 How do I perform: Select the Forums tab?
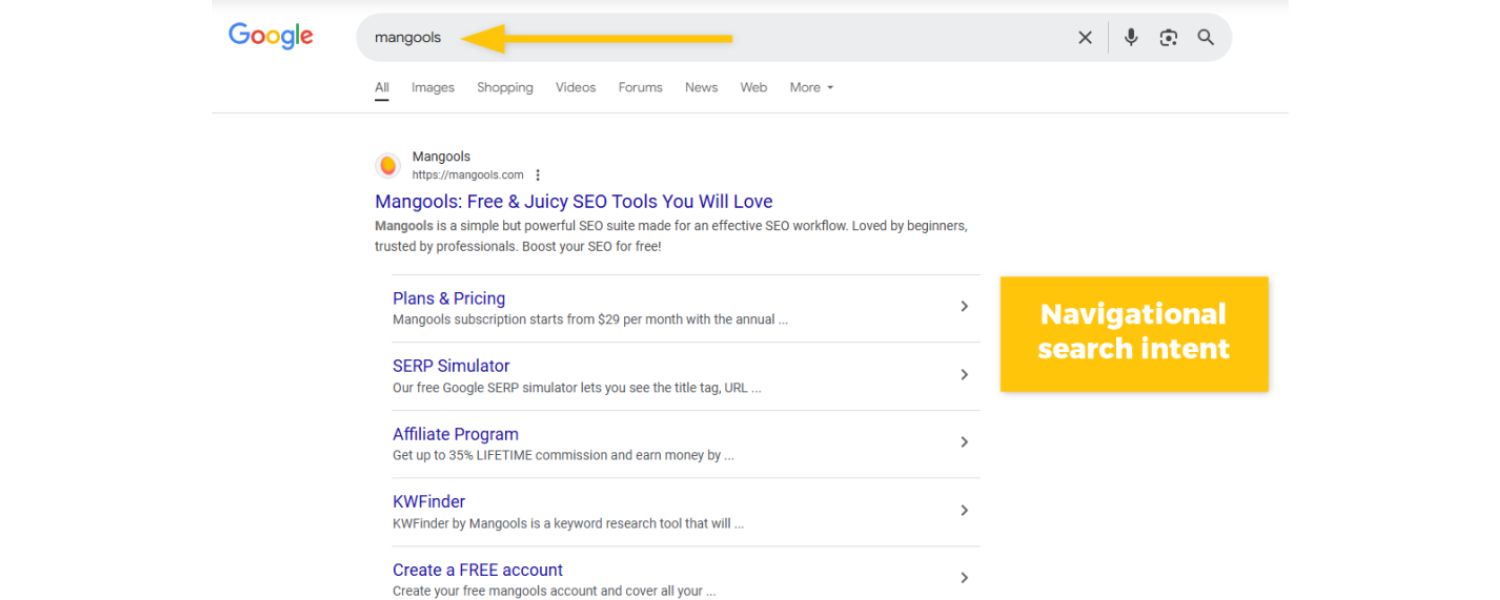[x=639, y=87]
